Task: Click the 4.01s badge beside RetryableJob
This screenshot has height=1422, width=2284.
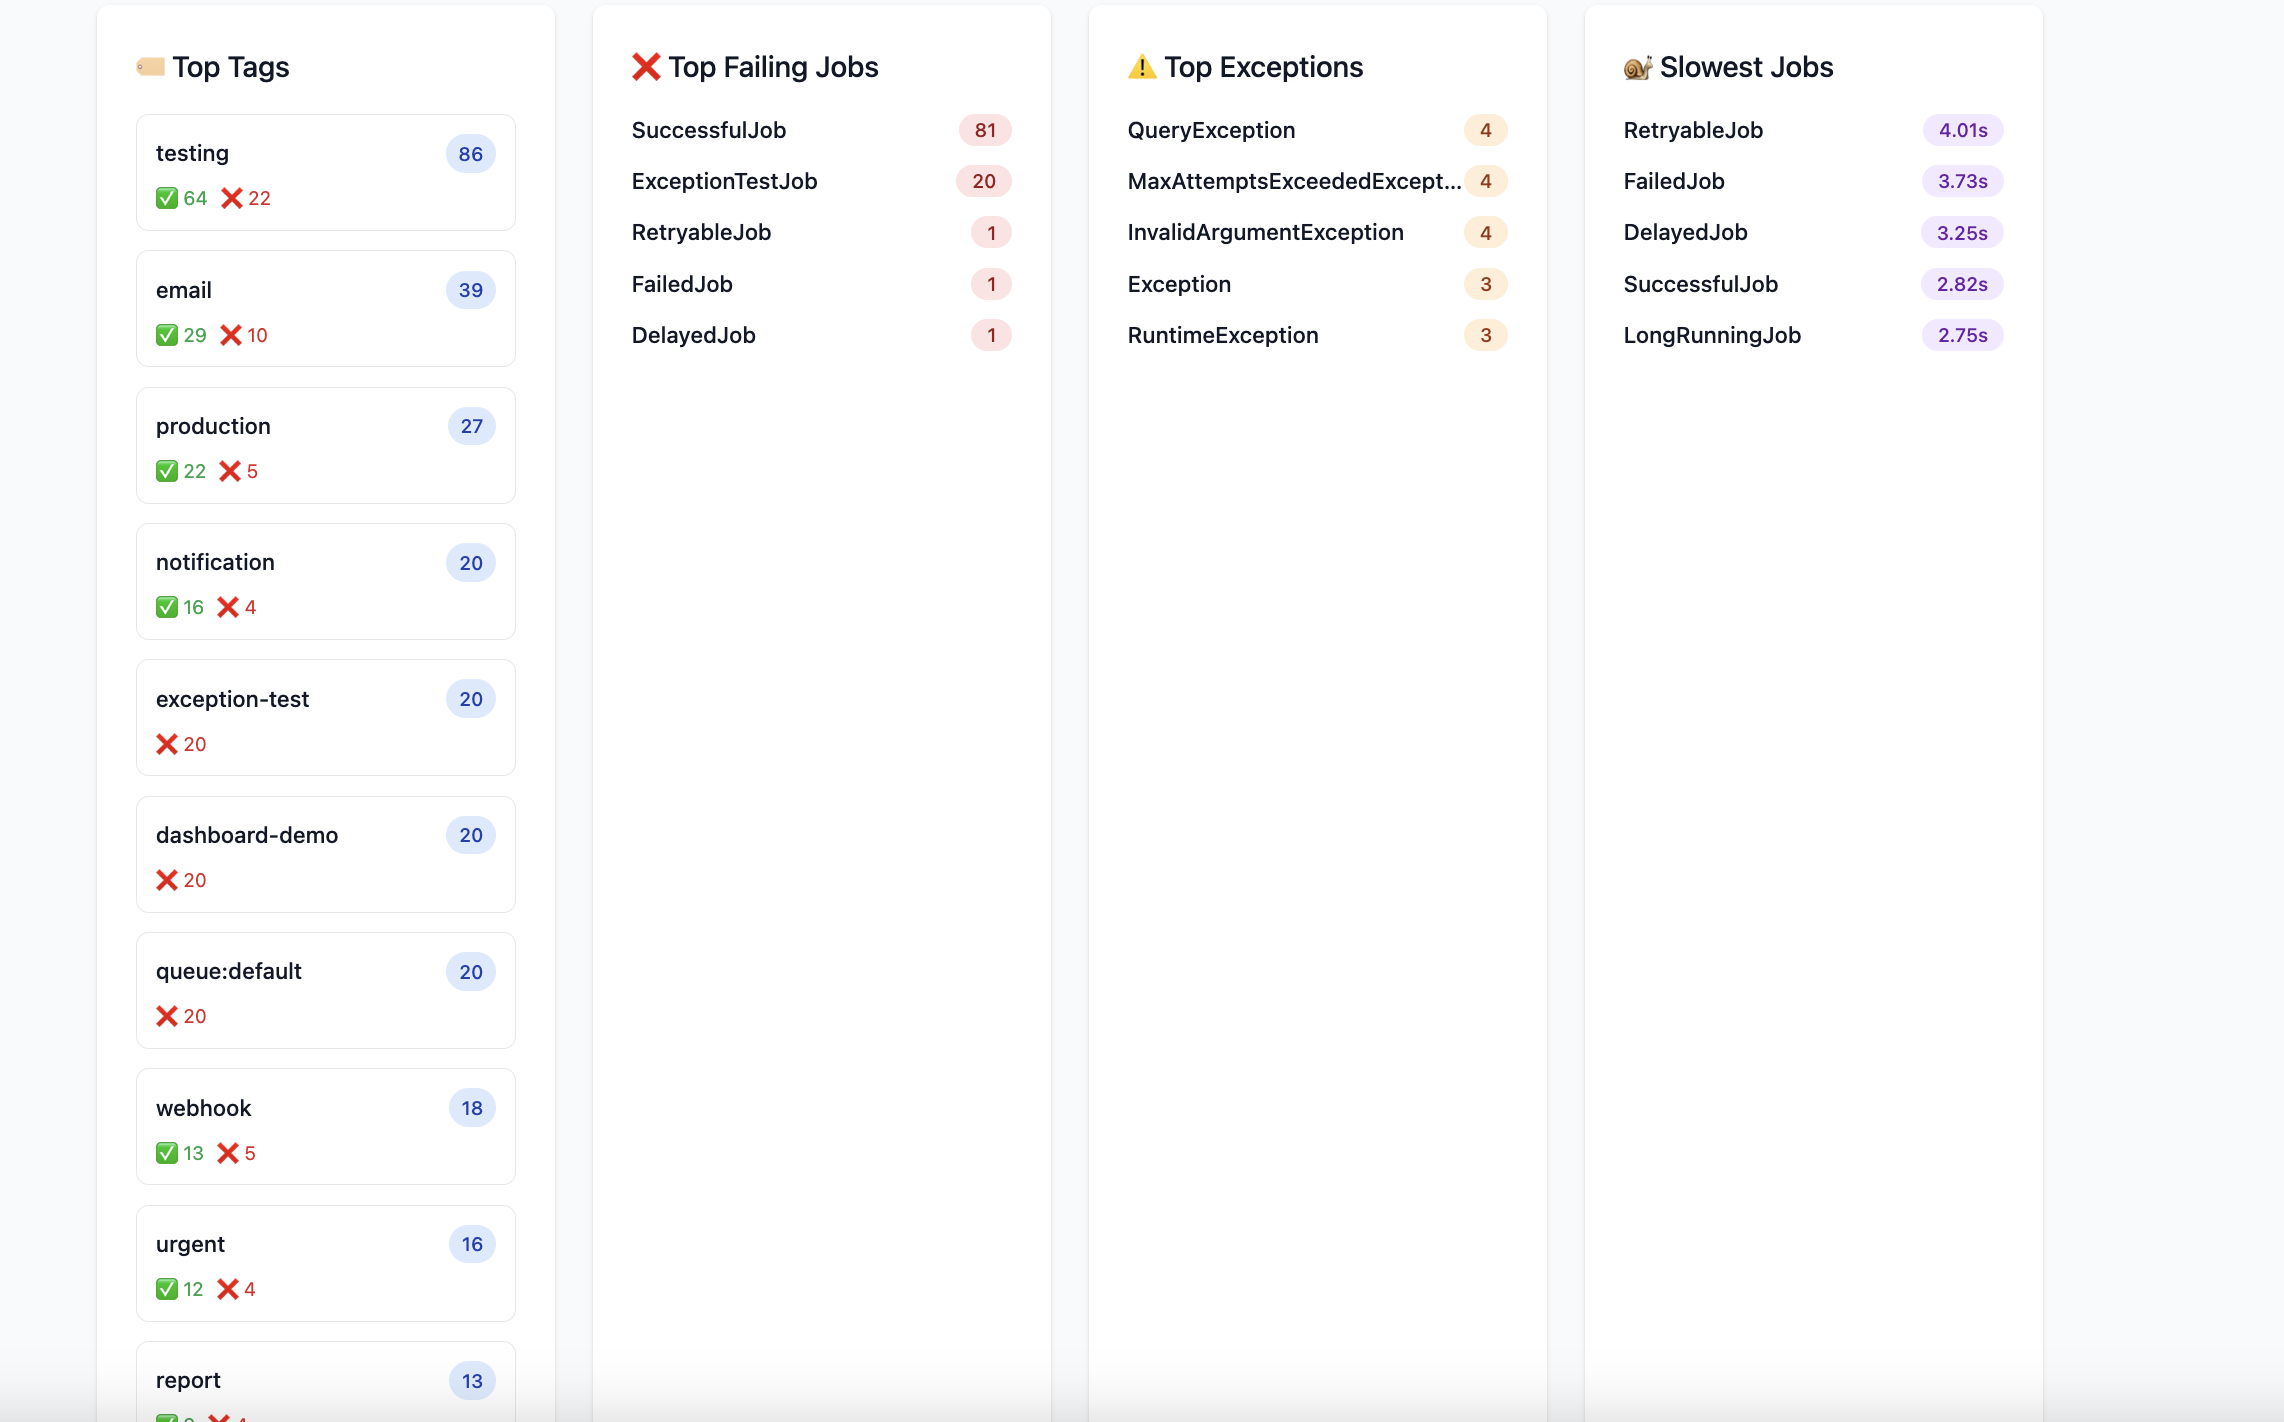Action: [x=1962, y=130]
